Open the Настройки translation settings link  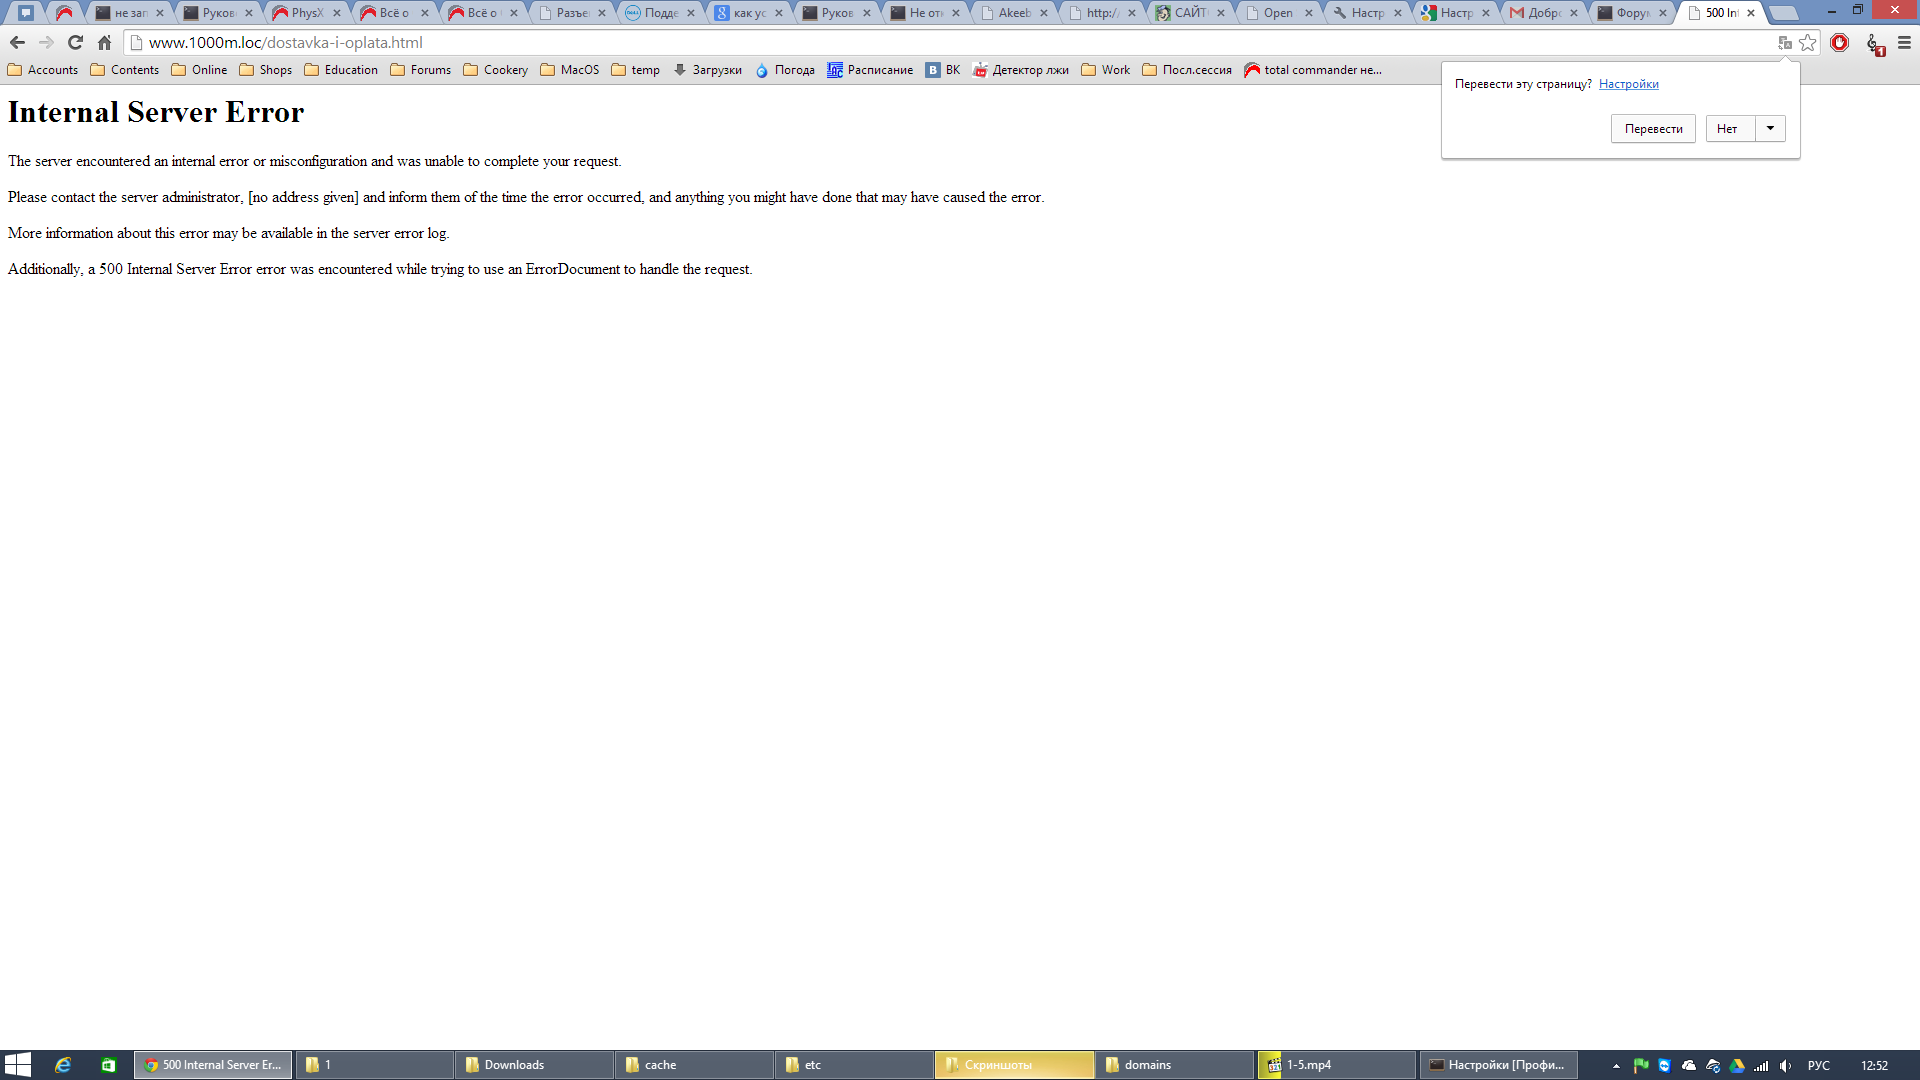(x=1628, y=84)
